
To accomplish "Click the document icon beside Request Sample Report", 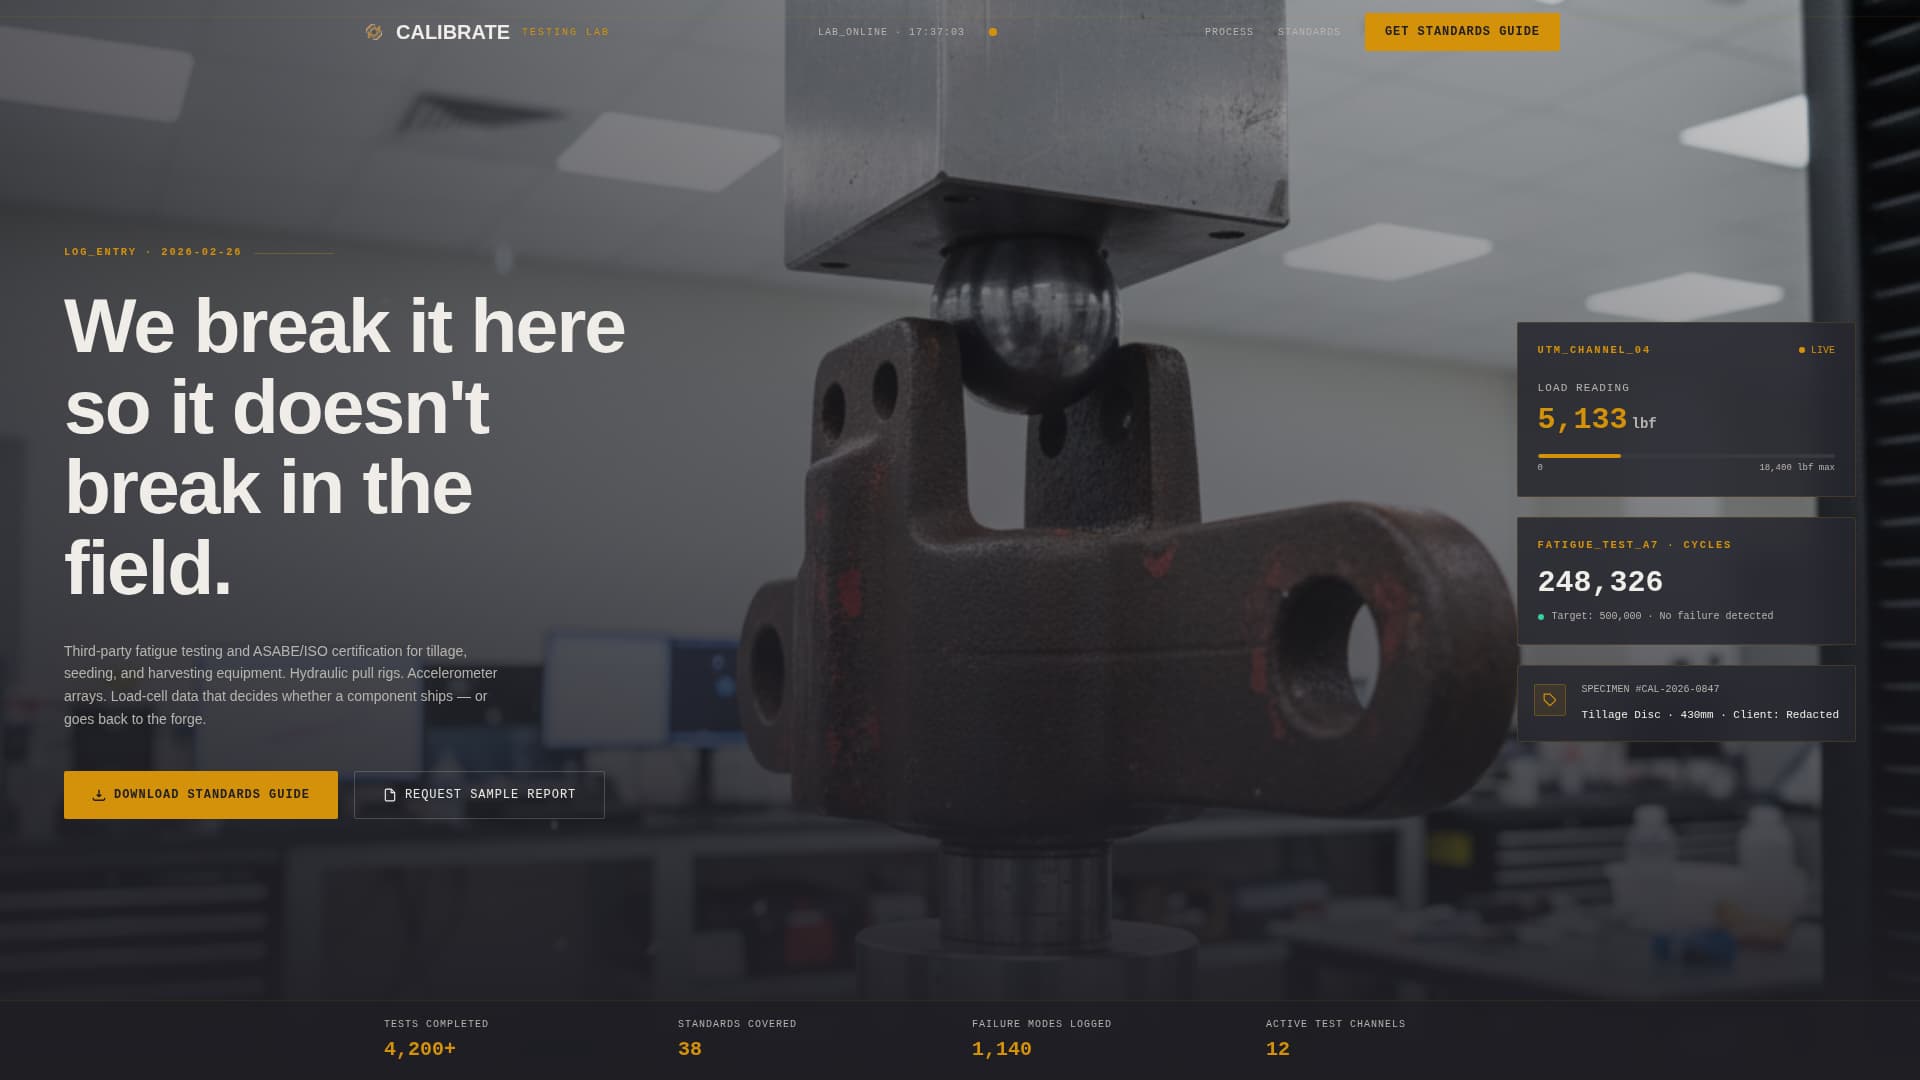I will pos(389,794).
